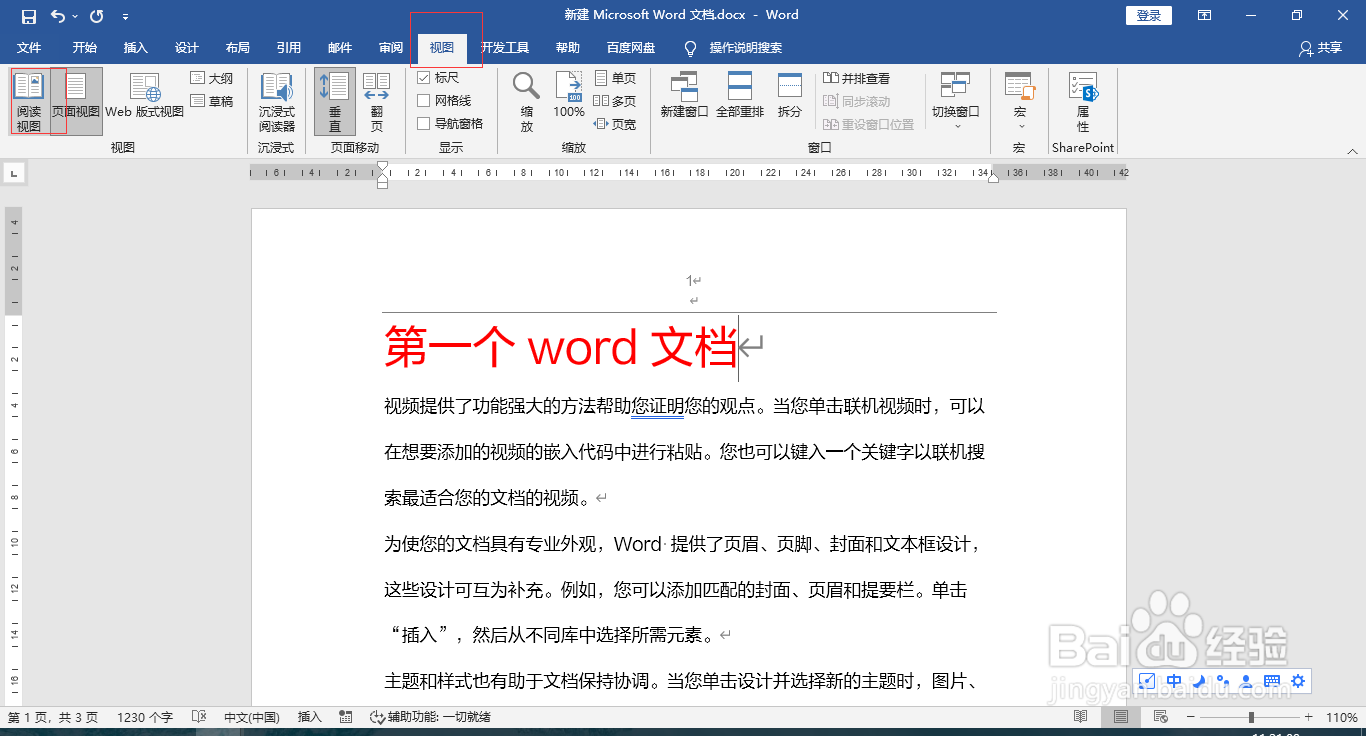This screenshot has height=736, width=1366.
Task: Switch to Print Layout from status bar
Action: tap(1120, 717)
